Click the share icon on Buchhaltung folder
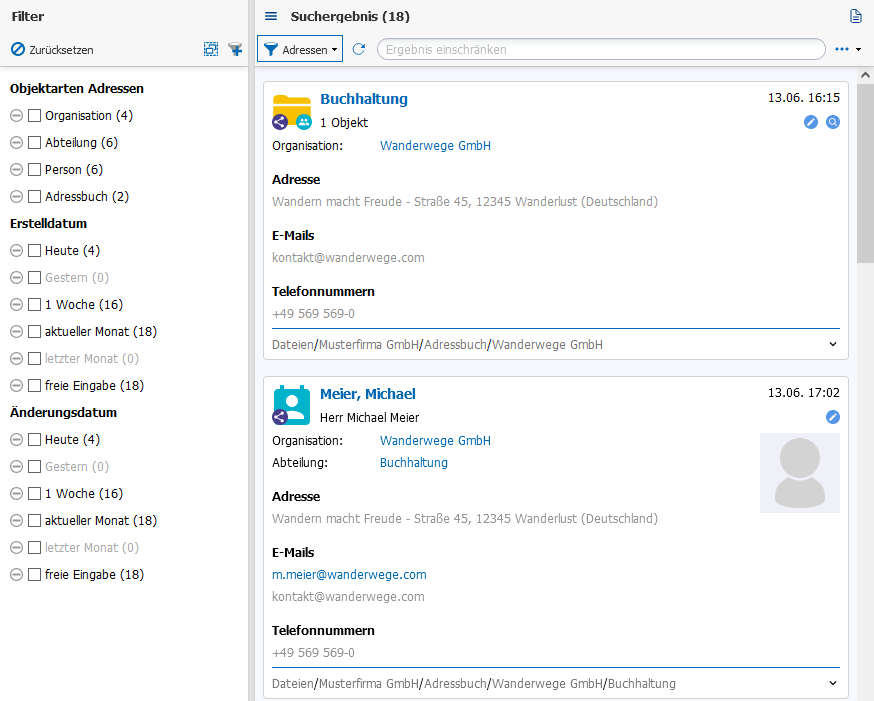 pyautogui.click(x=280, y=122)
